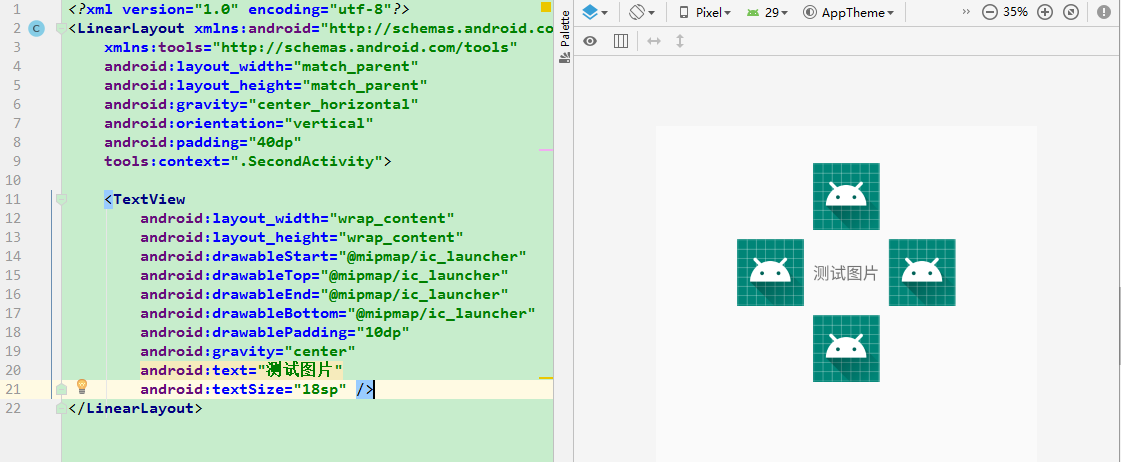The image size is (1121, 462).
Task: Zoom out the layout preview
Action: (989, 12)
